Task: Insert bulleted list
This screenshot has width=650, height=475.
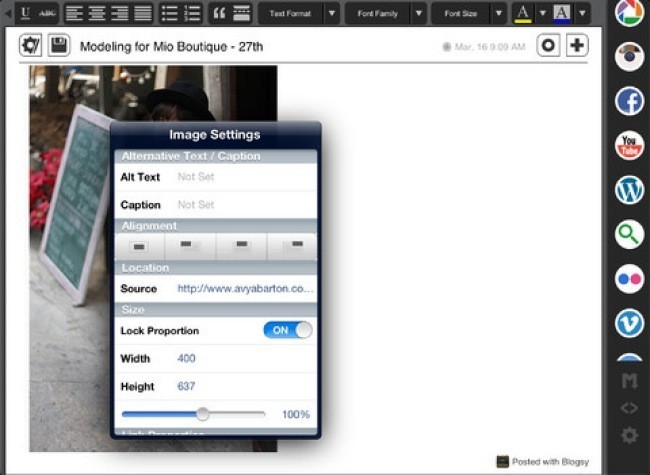Action: [x=170, y=13]
